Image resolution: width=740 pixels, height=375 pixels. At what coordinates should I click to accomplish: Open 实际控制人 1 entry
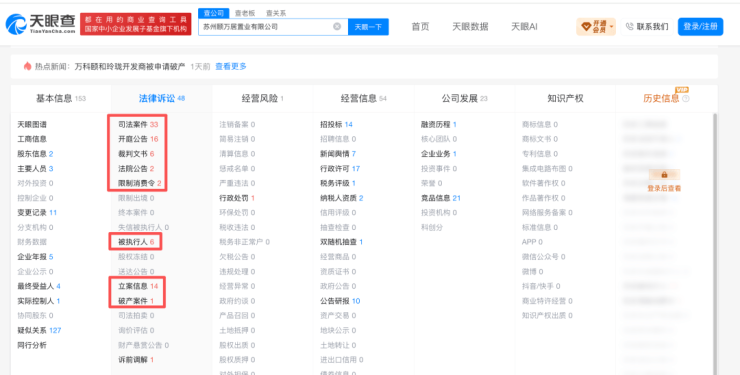tap(39, 301)
